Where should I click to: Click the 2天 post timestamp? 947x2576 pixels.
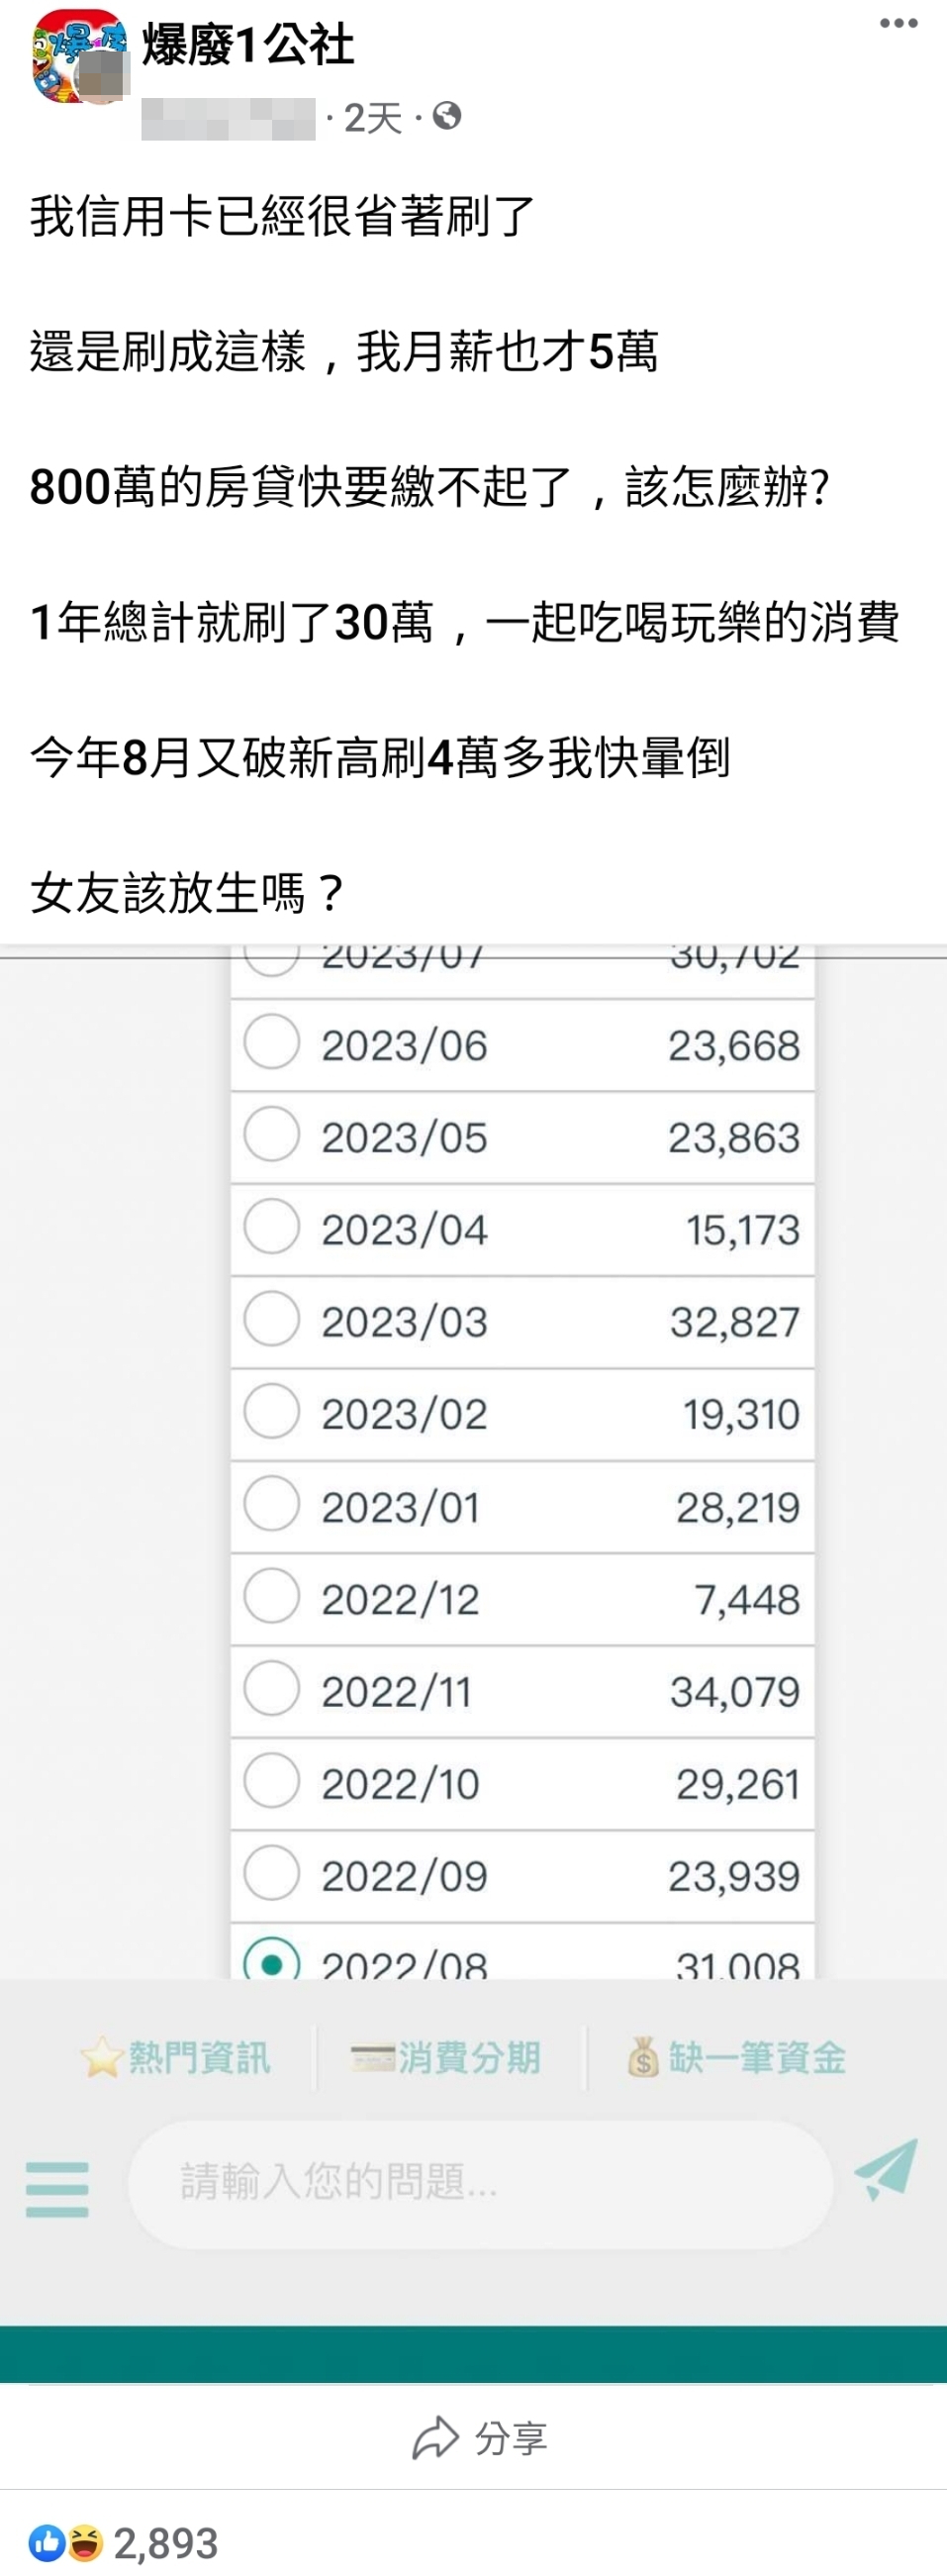point(372,118)
